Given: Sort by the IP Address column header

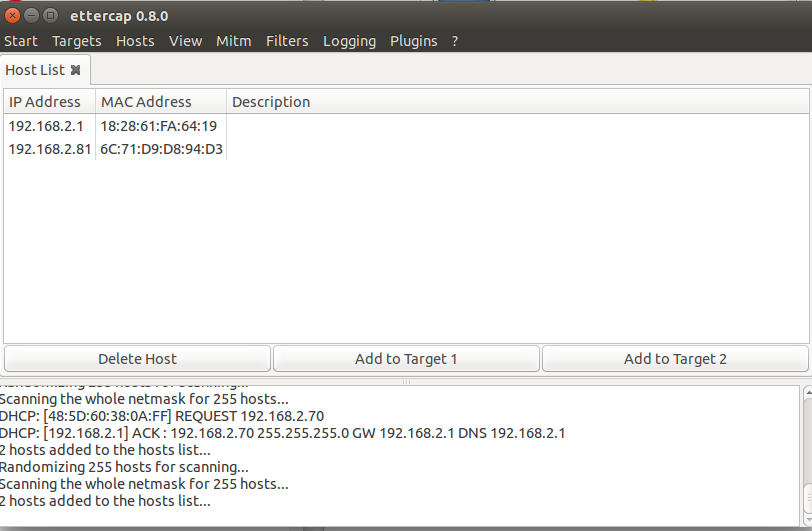Looking at the screenshot, I should 50,102.
